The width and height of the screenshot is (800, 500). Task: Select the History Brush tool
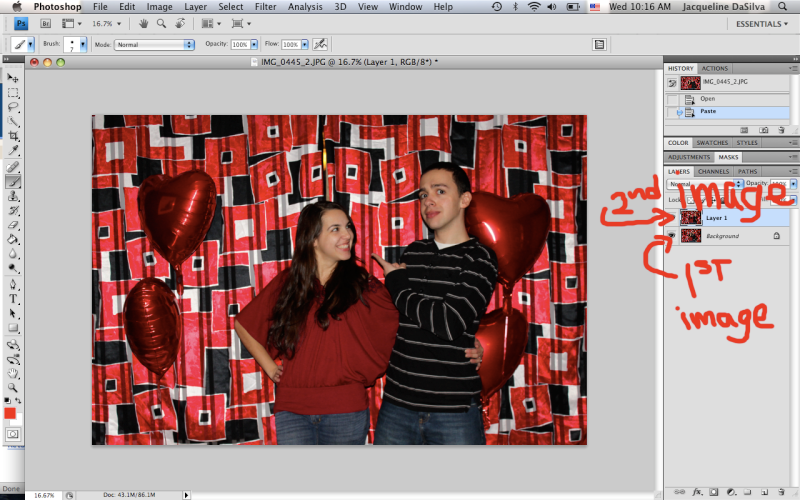(13, 211)
